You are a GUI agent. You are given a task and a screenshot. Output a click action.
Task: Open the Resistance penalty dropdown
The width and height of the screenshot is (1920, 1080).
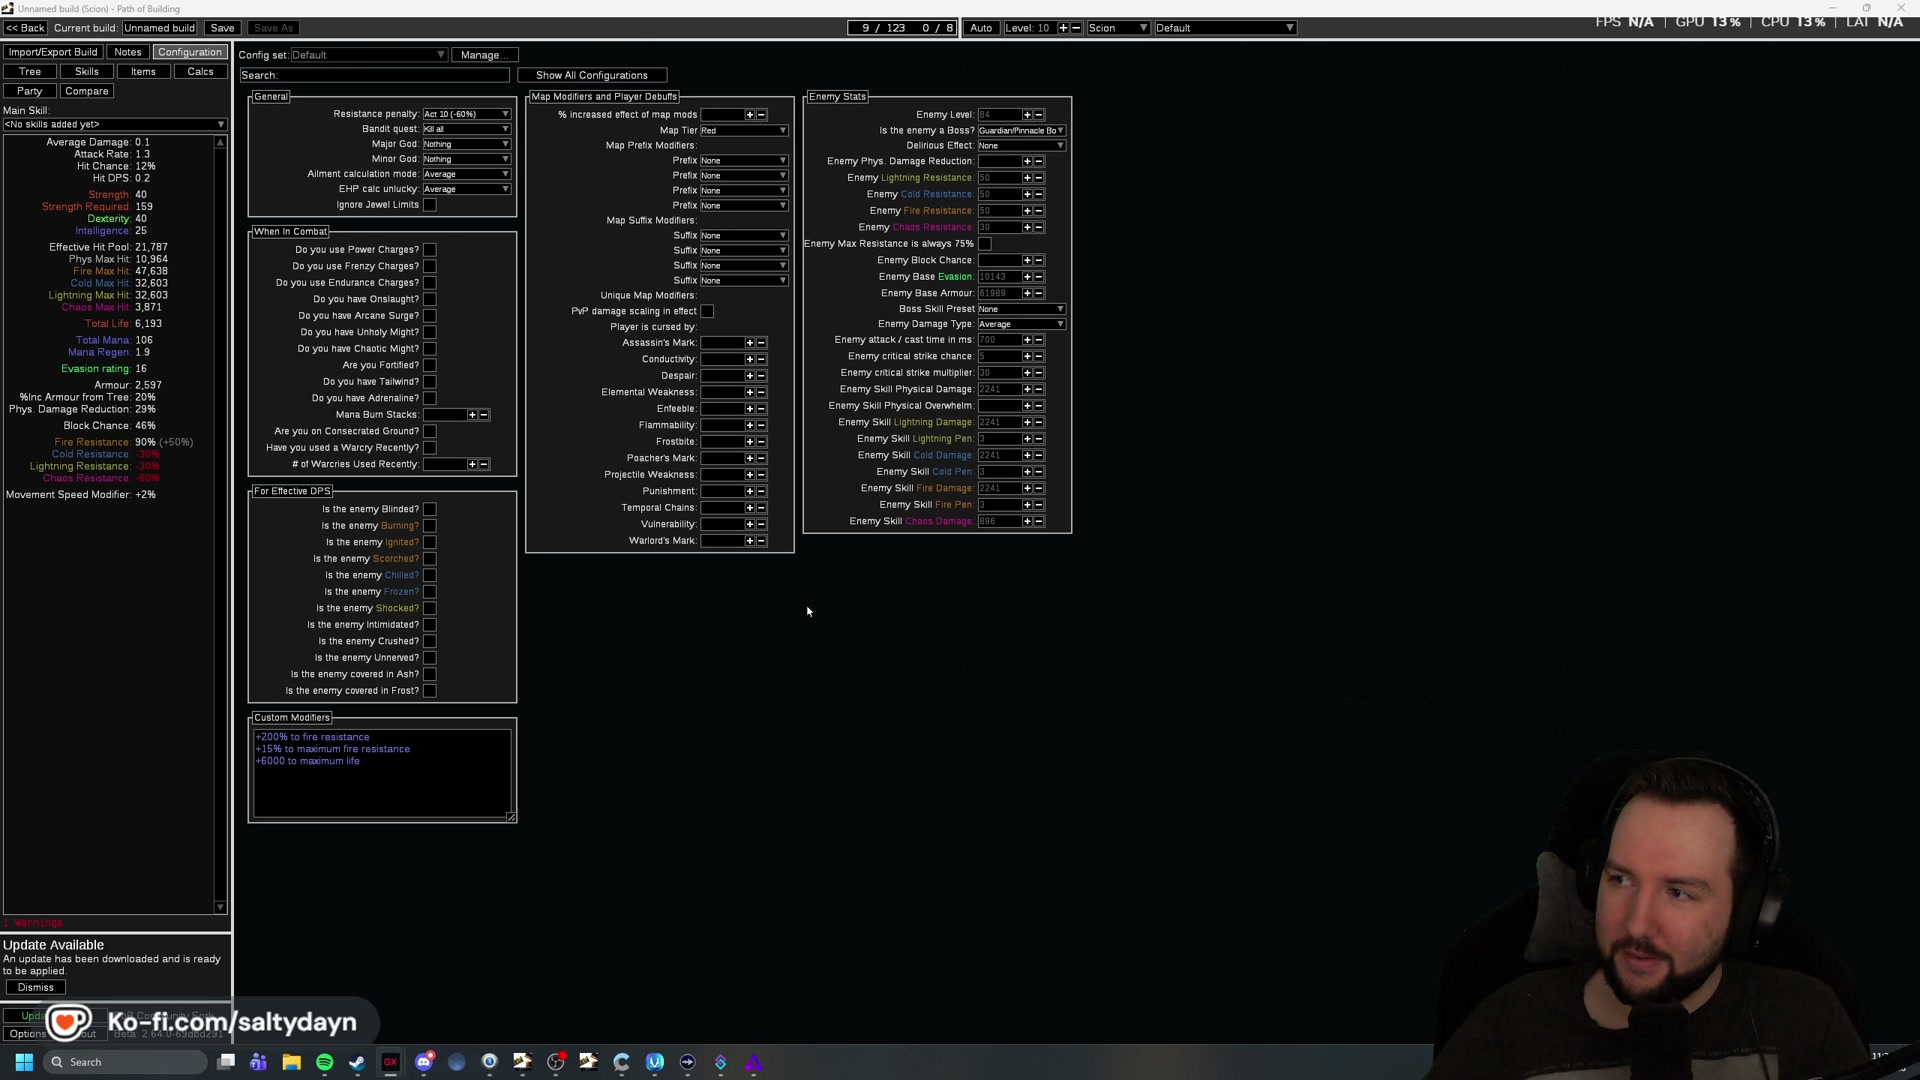(466, 114)
